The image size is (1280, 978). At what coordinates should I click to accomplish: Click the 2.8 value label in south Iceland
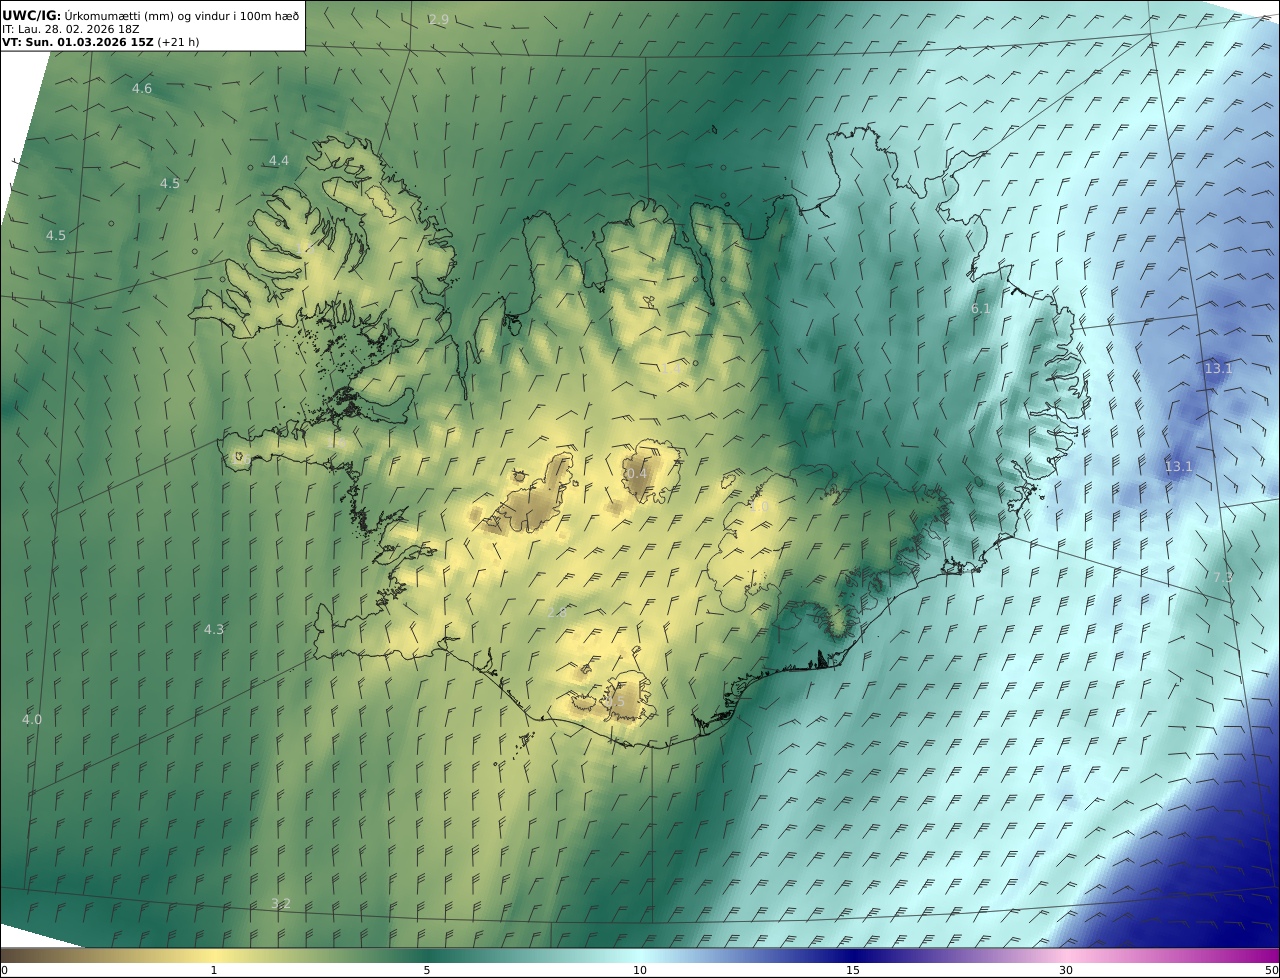click(x=557, y=611)
